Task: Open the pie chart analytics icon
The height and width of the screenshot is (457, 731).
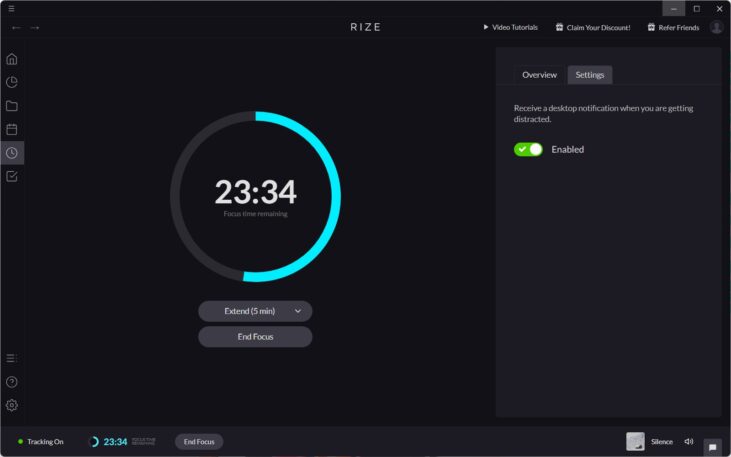Action: (12, 82)
